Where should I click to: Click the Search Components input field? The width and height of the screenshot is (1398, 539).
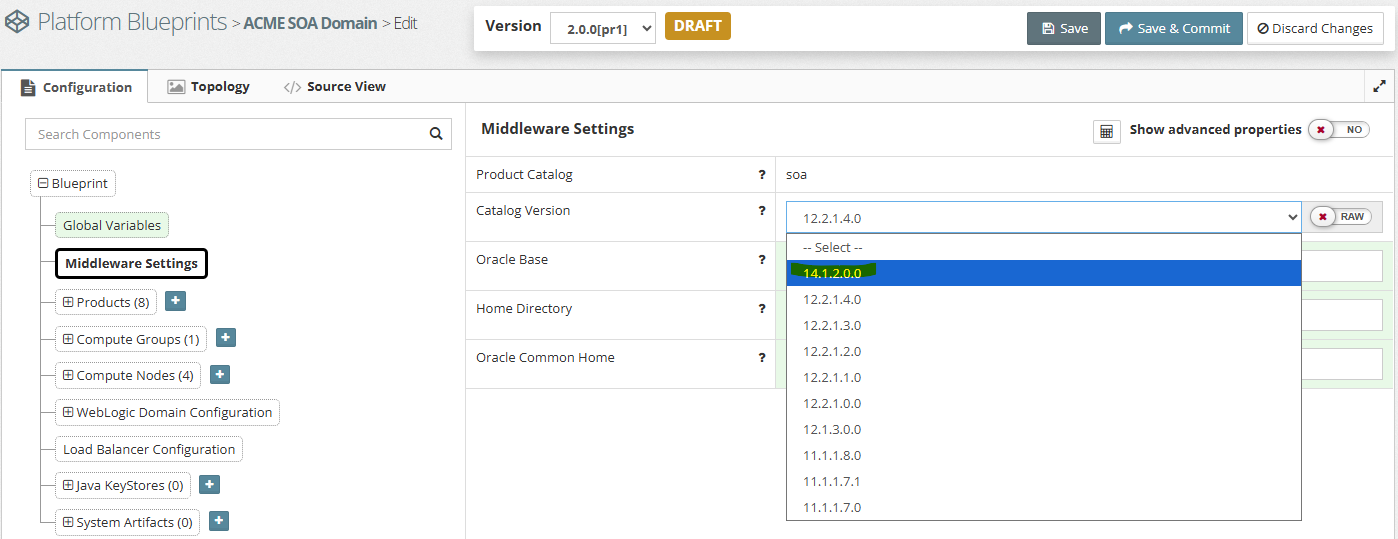click(x=225, y=134)
